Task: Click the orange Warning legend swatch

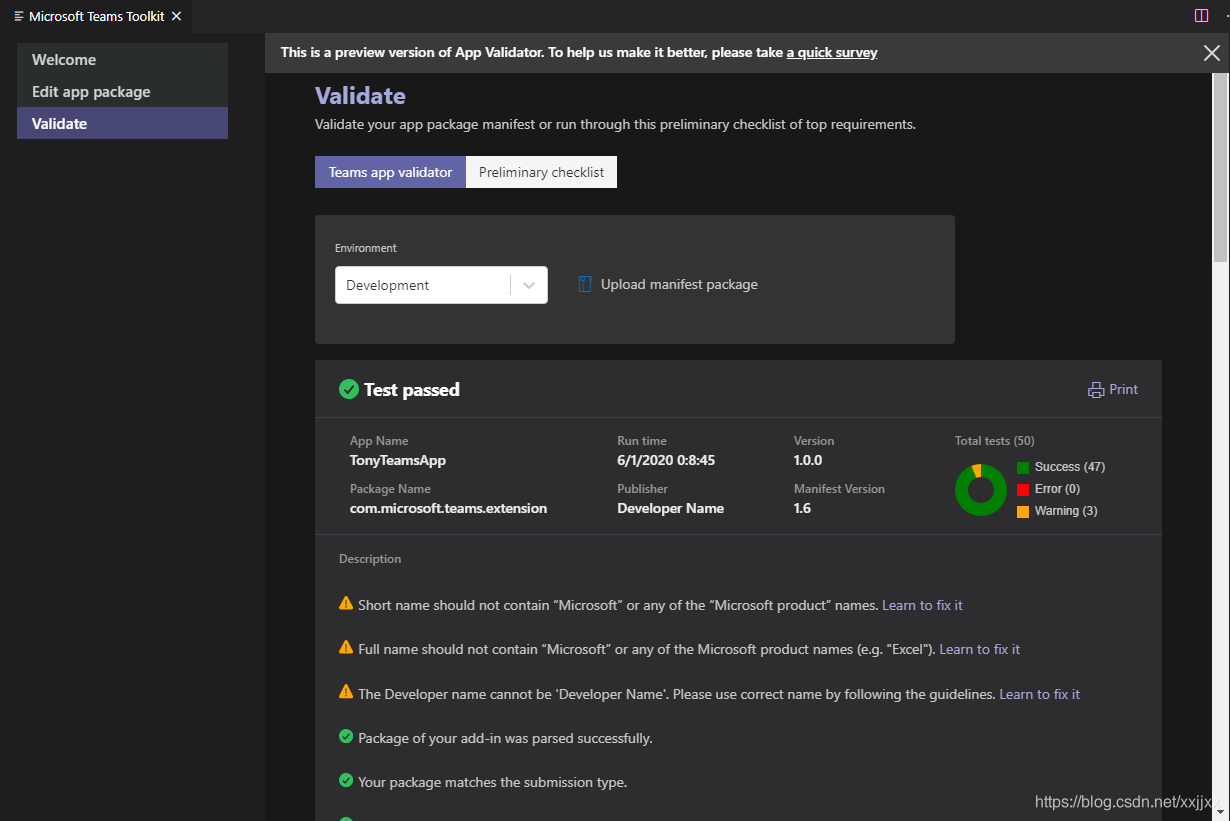Action: click(x=1023, y=511)
